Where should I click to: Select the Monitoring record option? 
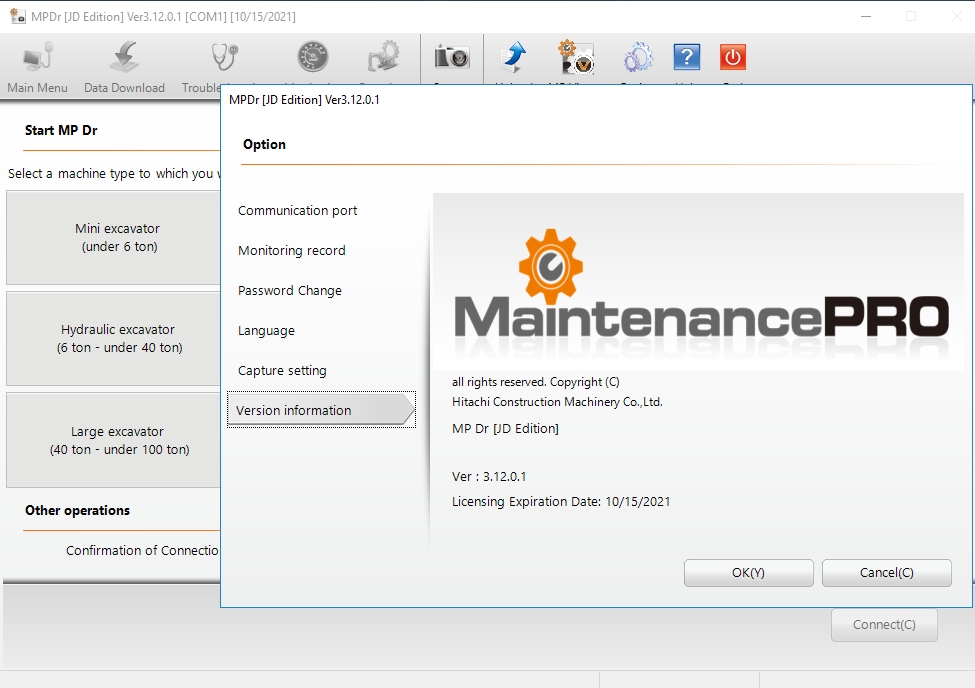click(x=292, y=250)
